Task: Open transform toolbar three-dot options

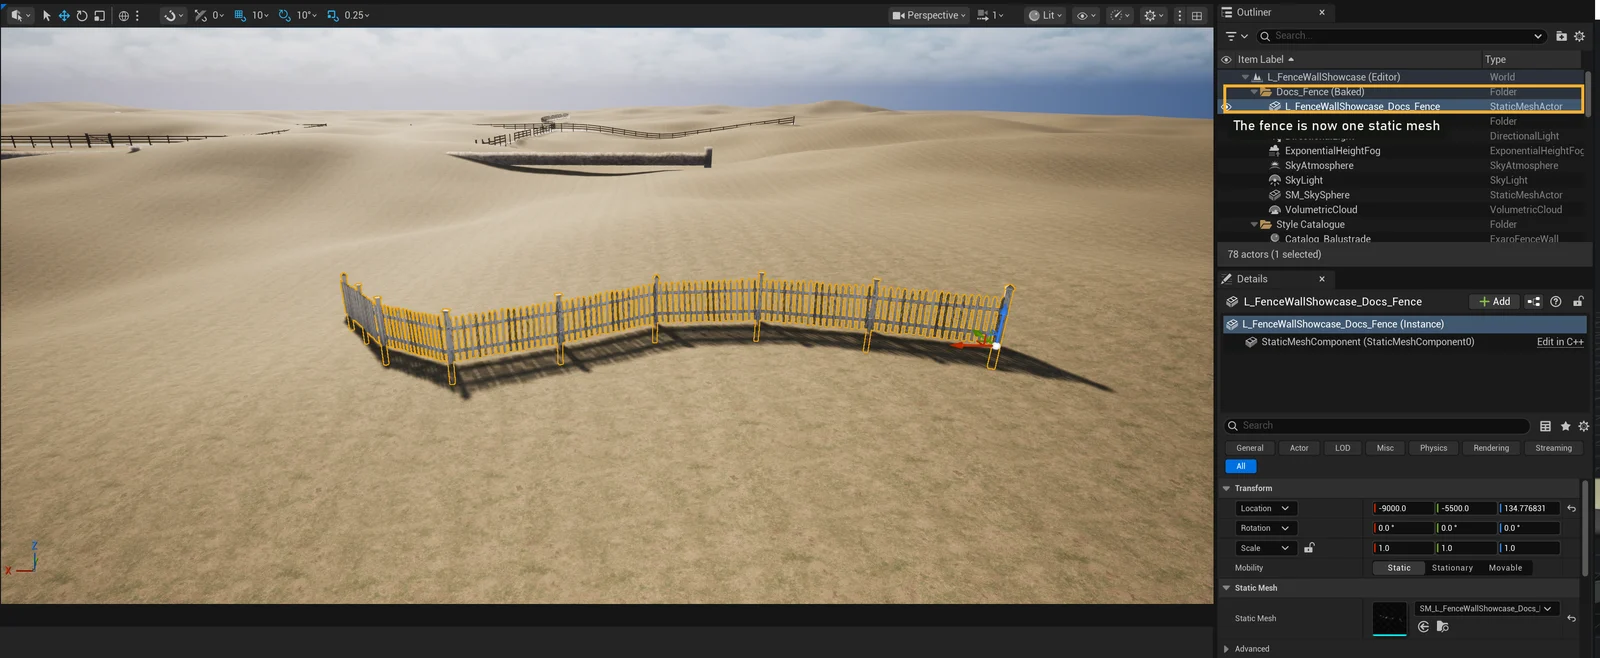Action: [x=138, y=15]
